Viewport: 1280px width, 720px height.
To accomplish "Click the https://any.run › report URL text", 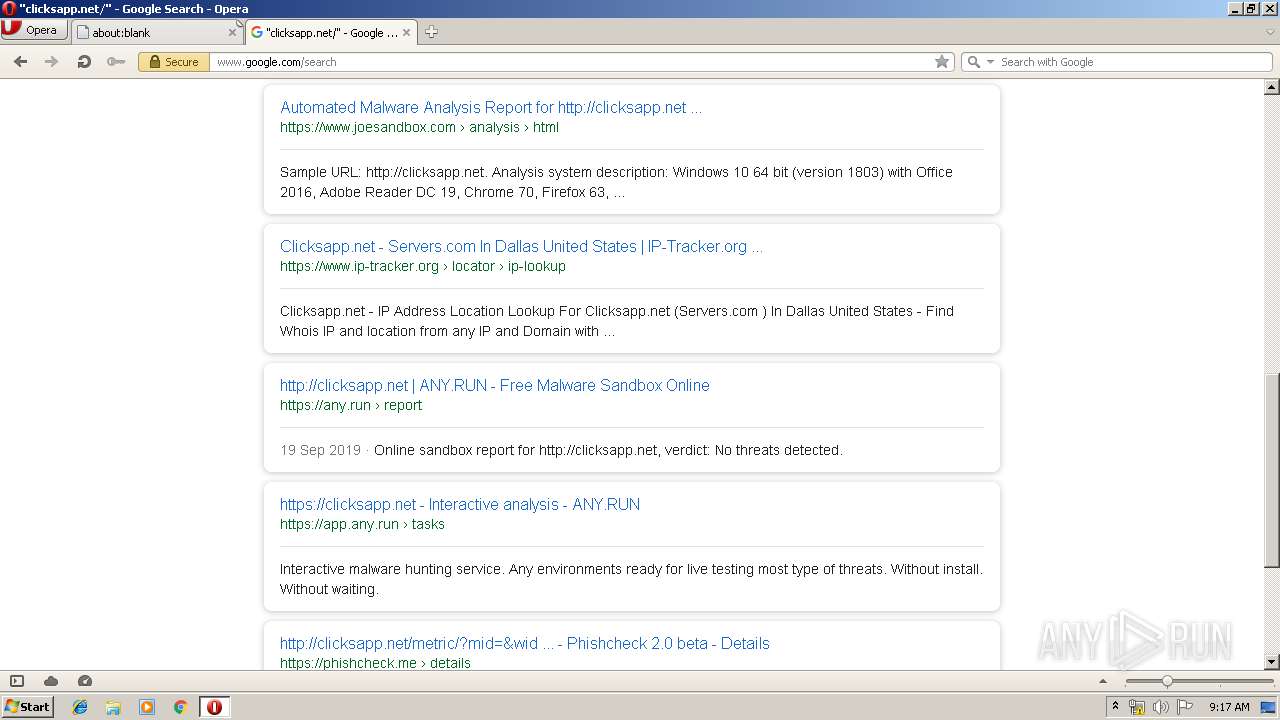I will (x=351, y=405).
